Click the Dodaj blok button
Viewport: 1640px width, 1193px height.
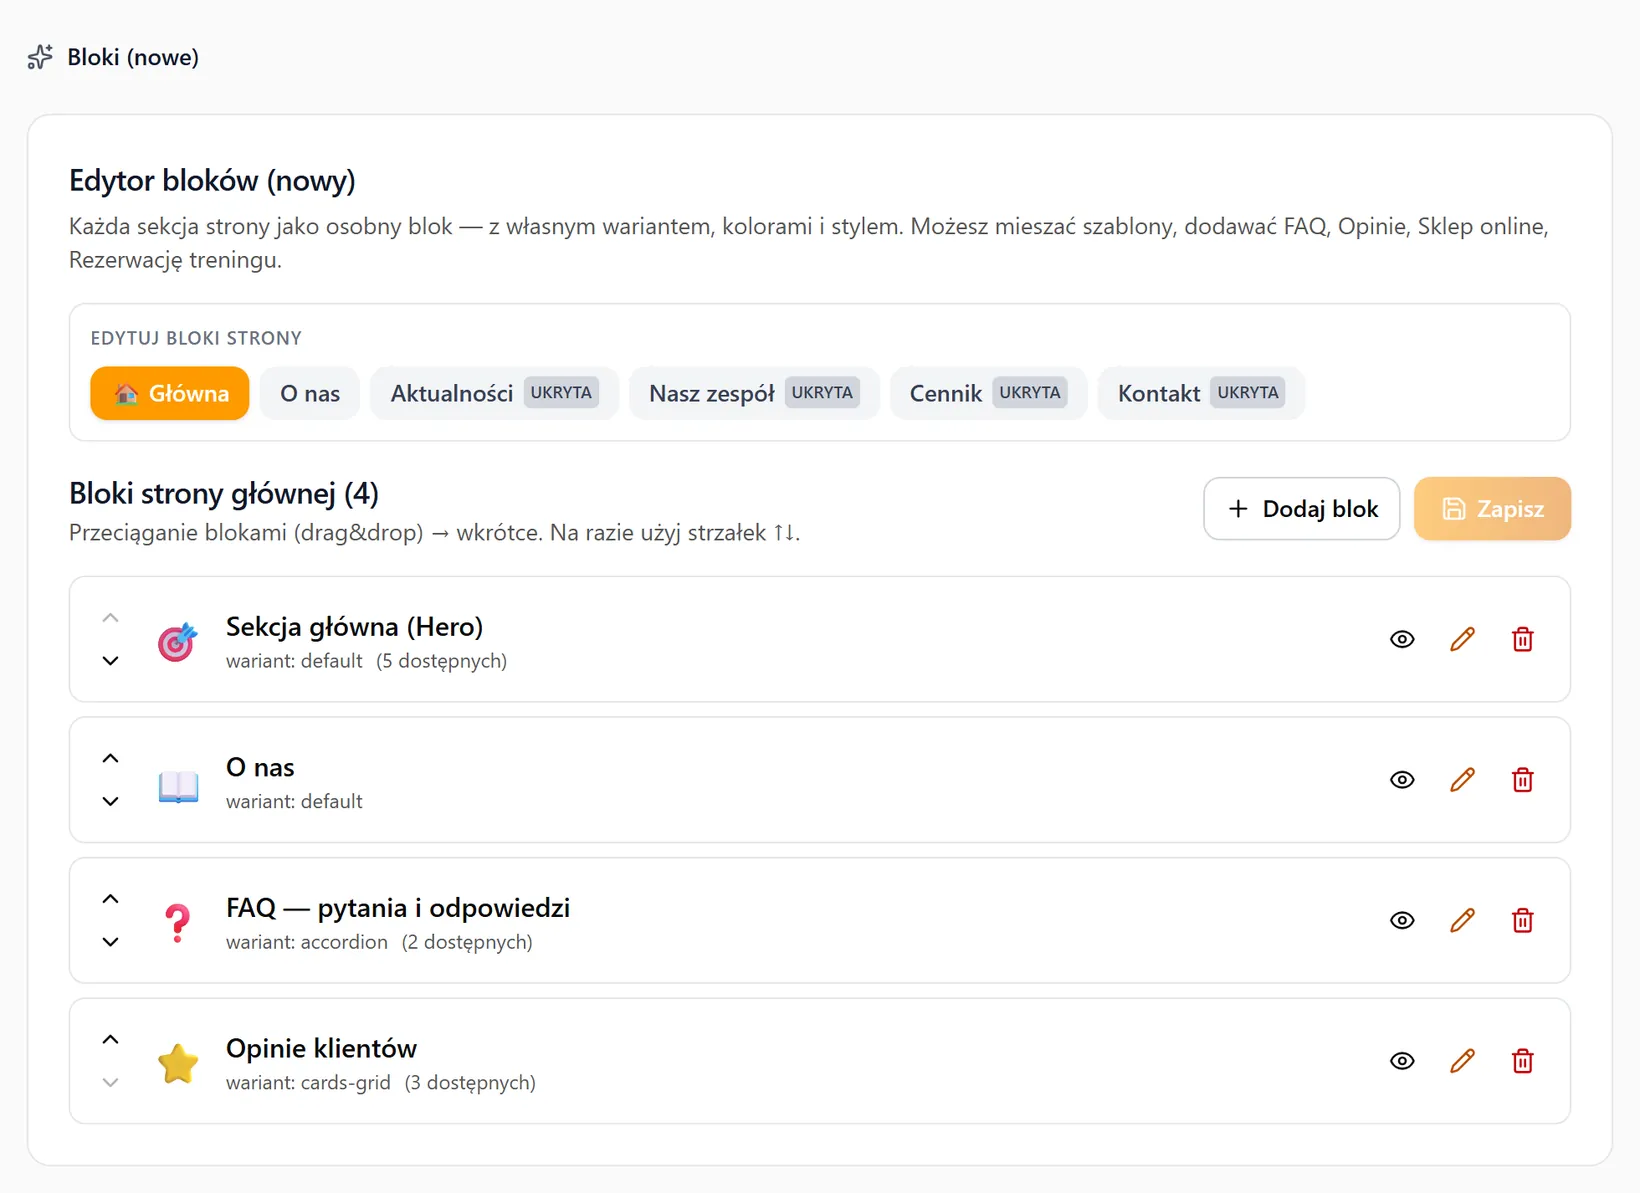1301,509
